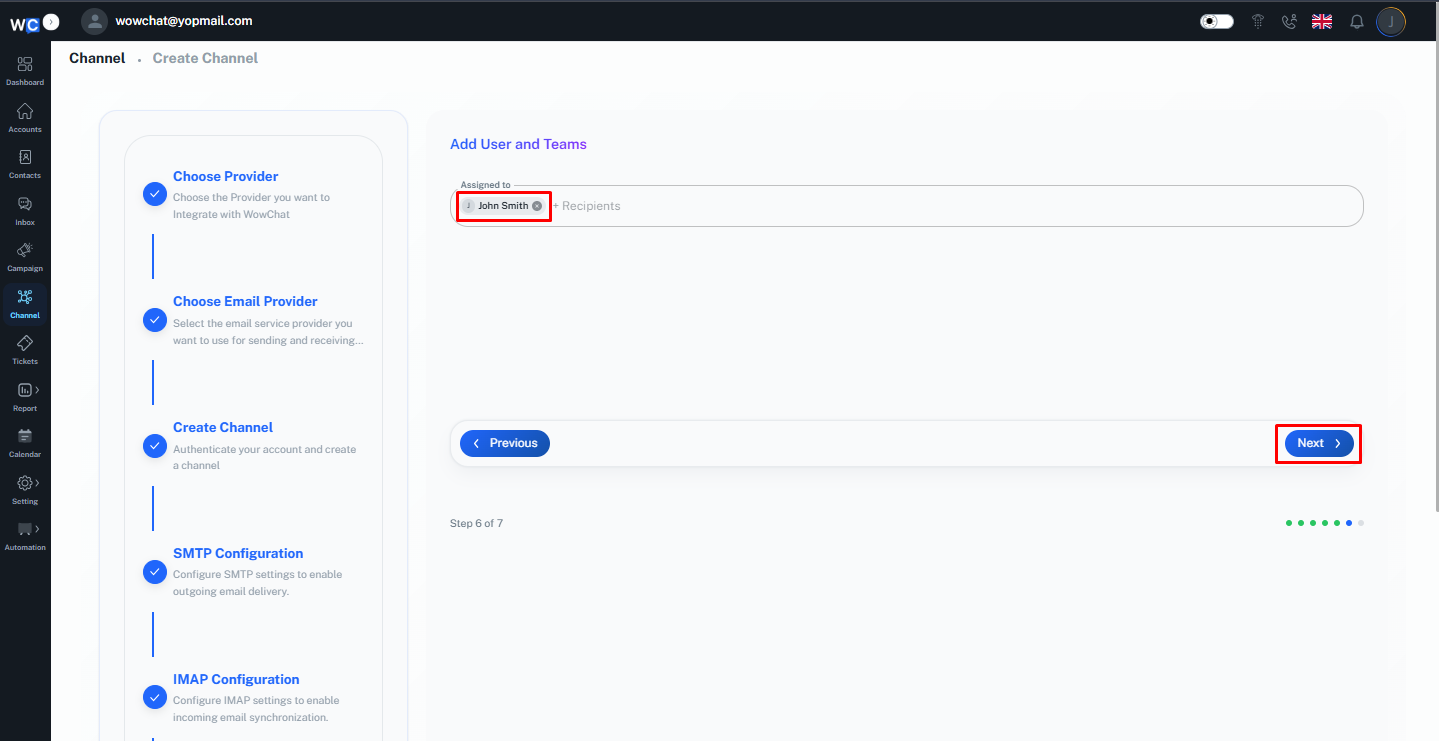Go to Accounts in sidebar
This screenshot has width=1439, height=741.
click(x=25, y=117)
